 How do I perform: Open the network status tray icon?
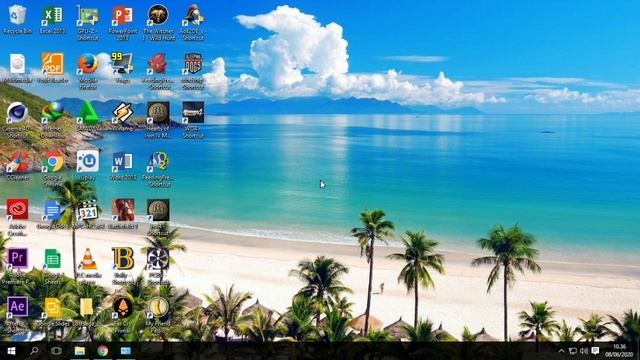(x=573, y=351)
